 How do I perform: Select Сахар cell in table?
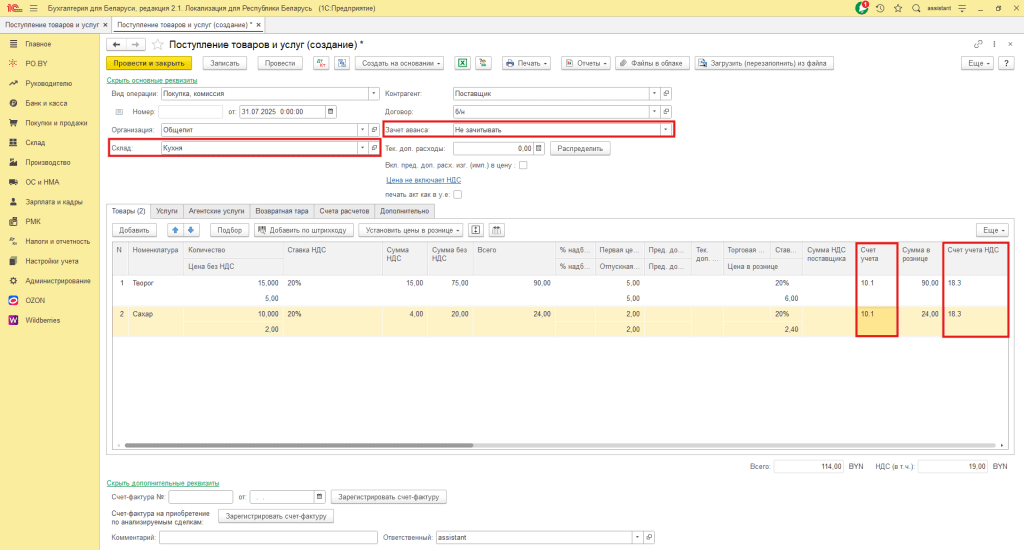(x=156, y=314)
